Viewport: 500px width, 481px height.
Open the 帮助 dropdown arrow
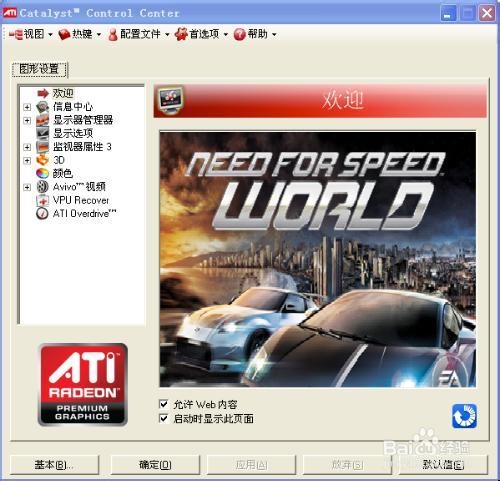274,34
